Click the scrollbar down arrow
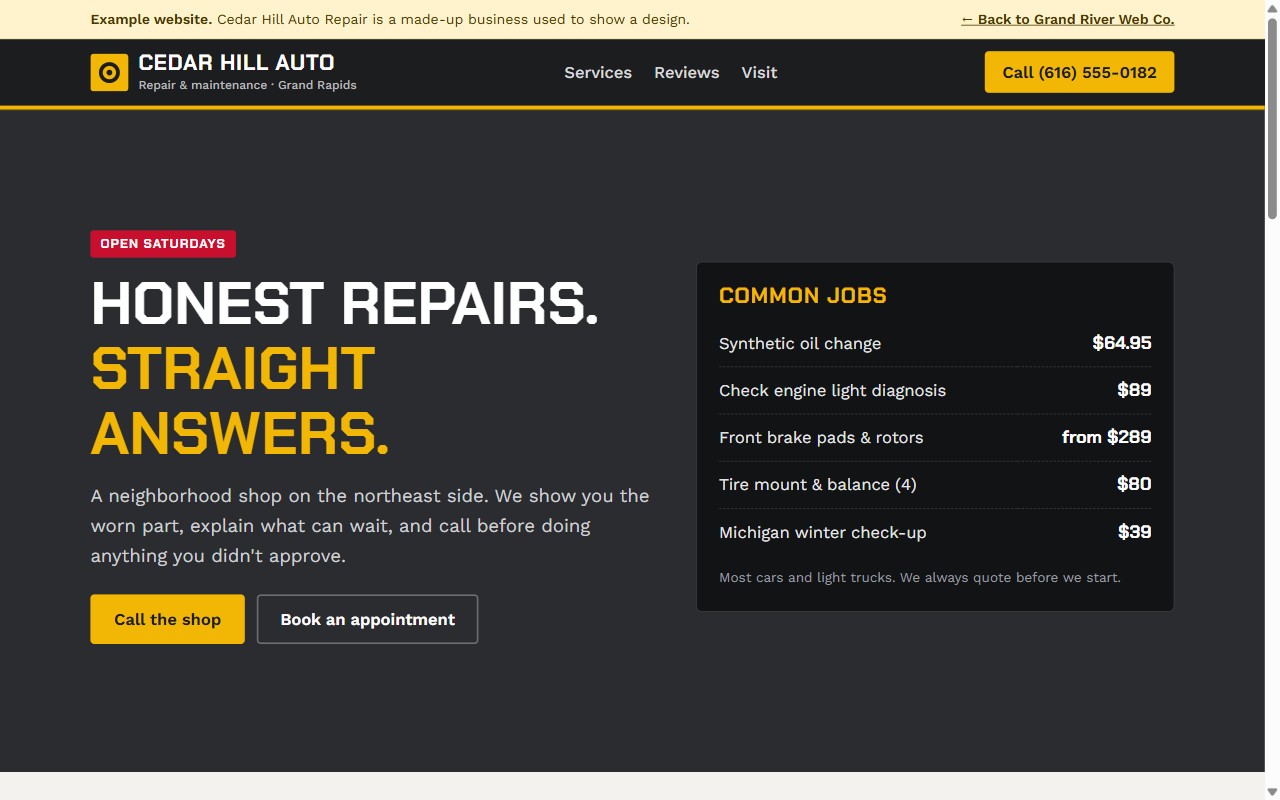The image size is (1280, 800). (1272, 792)
